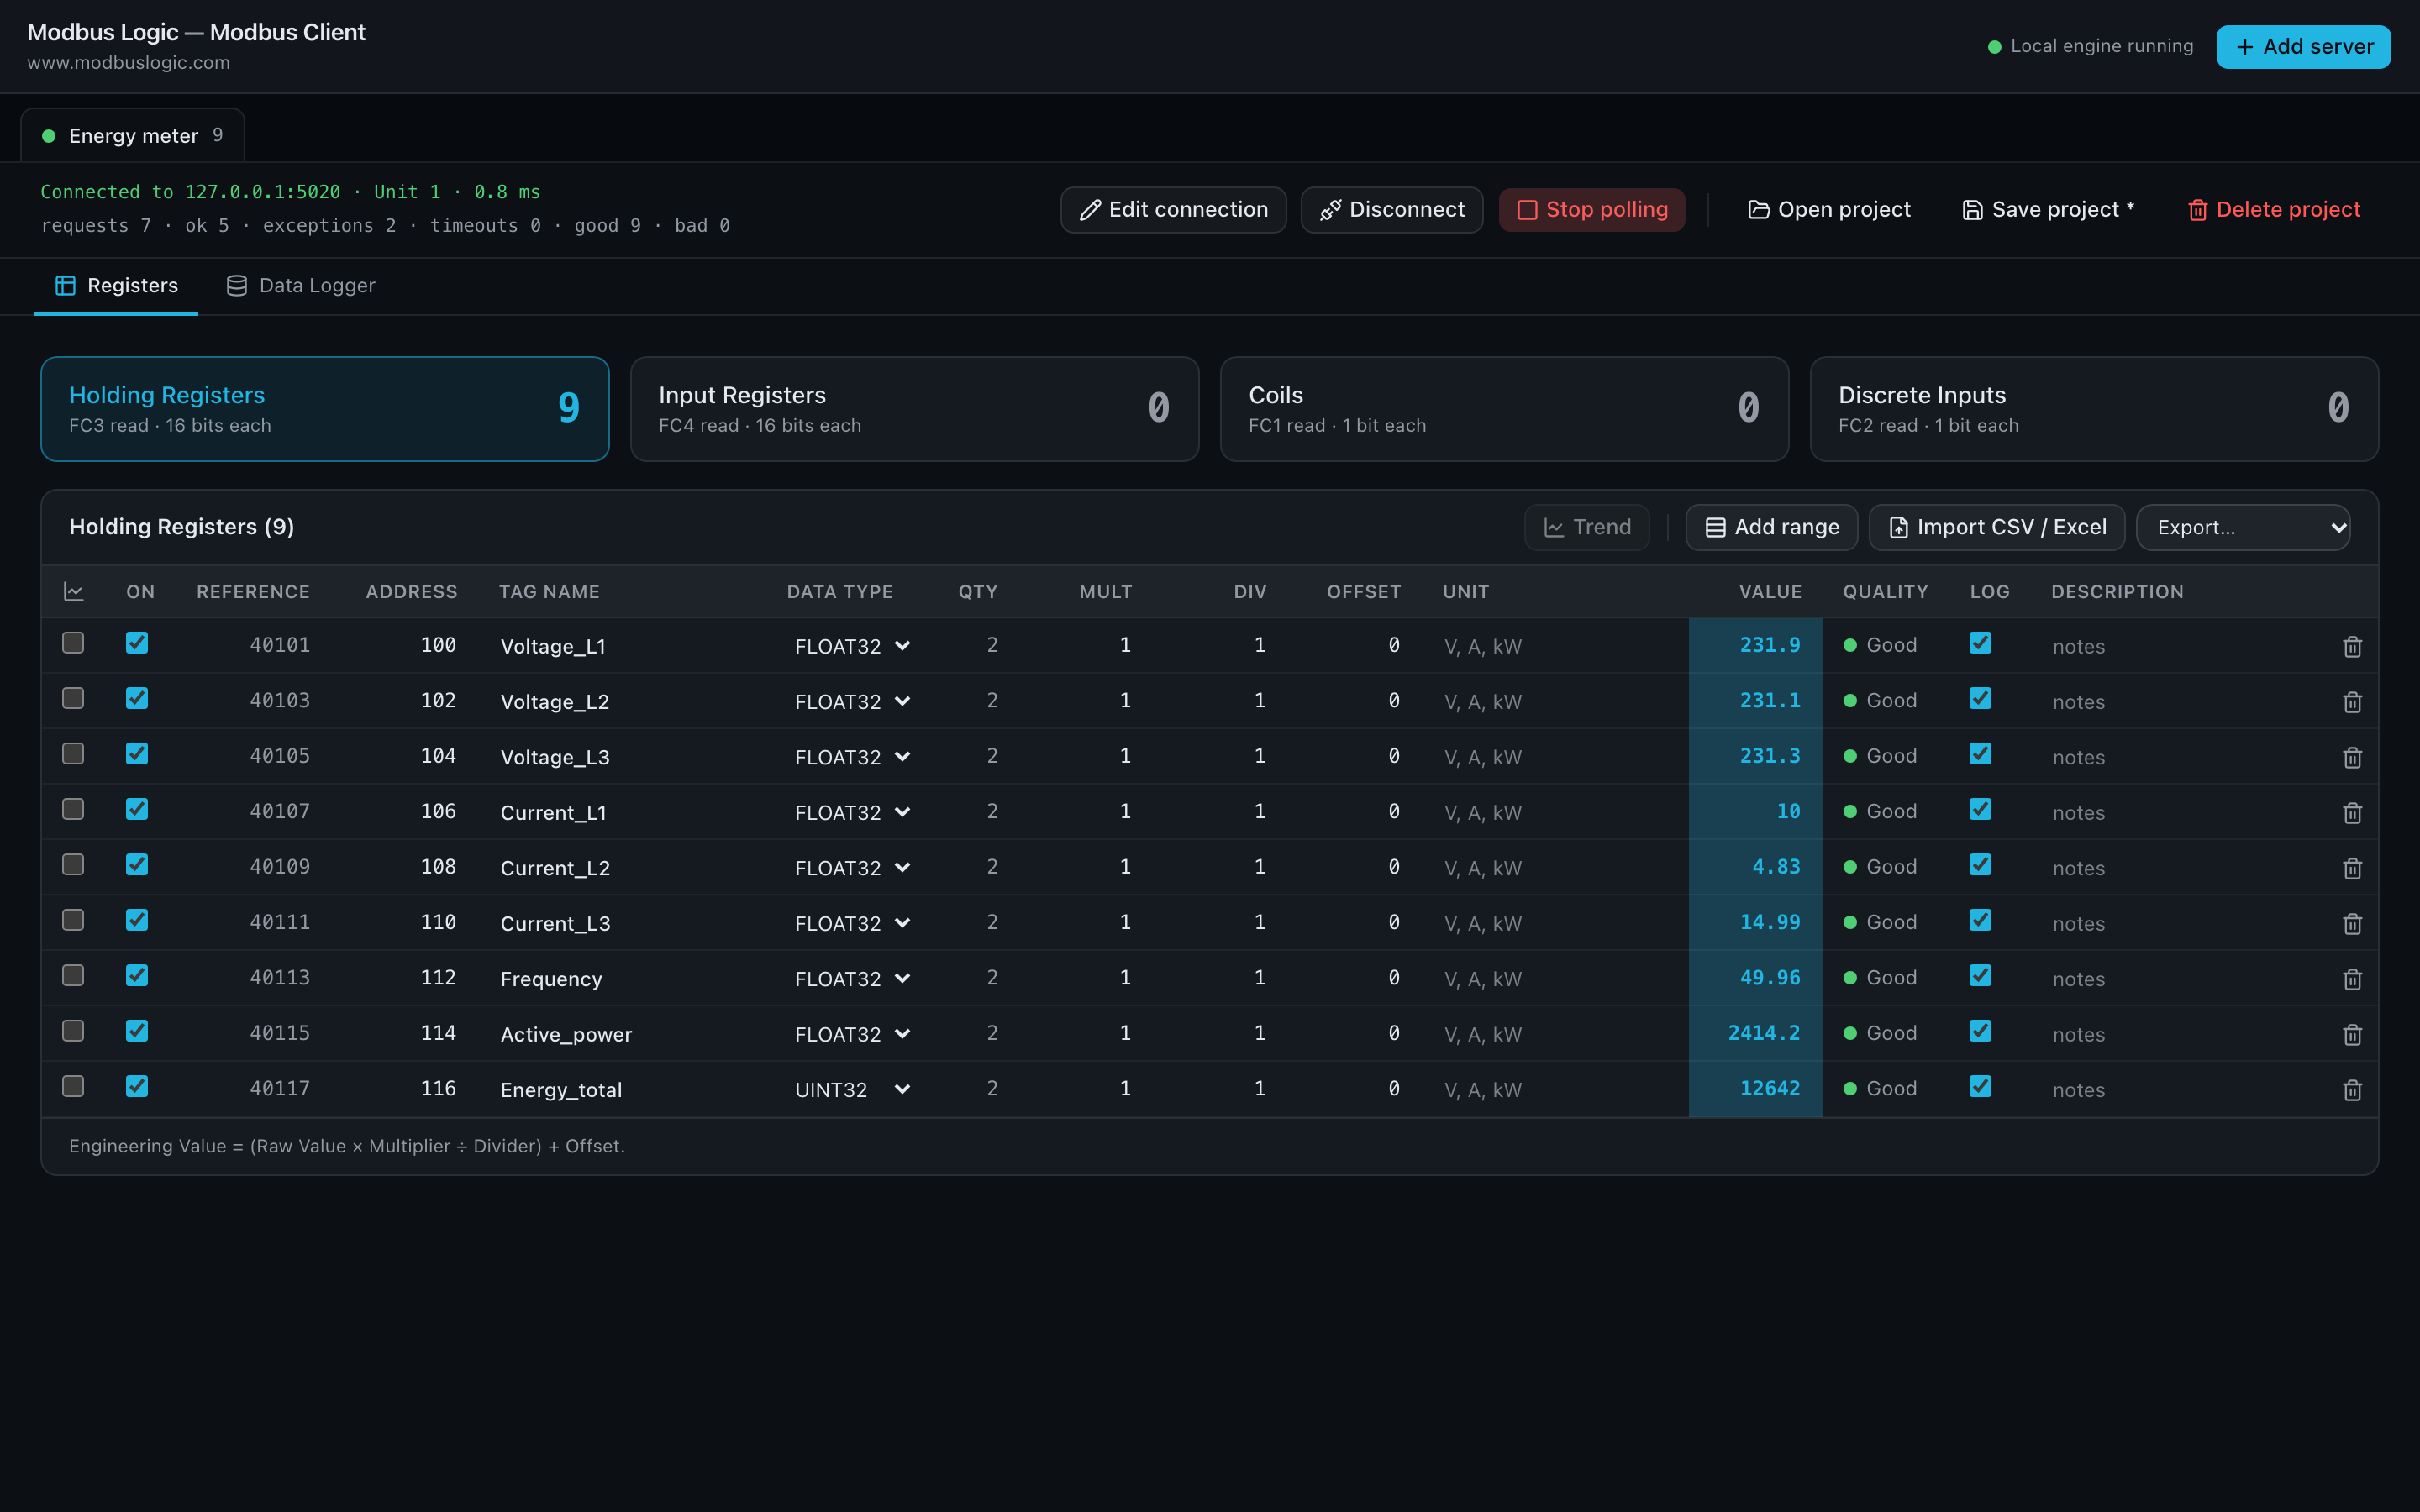Screen dimensions: 2420x1512
Task: Click Edit connection
Action: tap(1173, 210)
